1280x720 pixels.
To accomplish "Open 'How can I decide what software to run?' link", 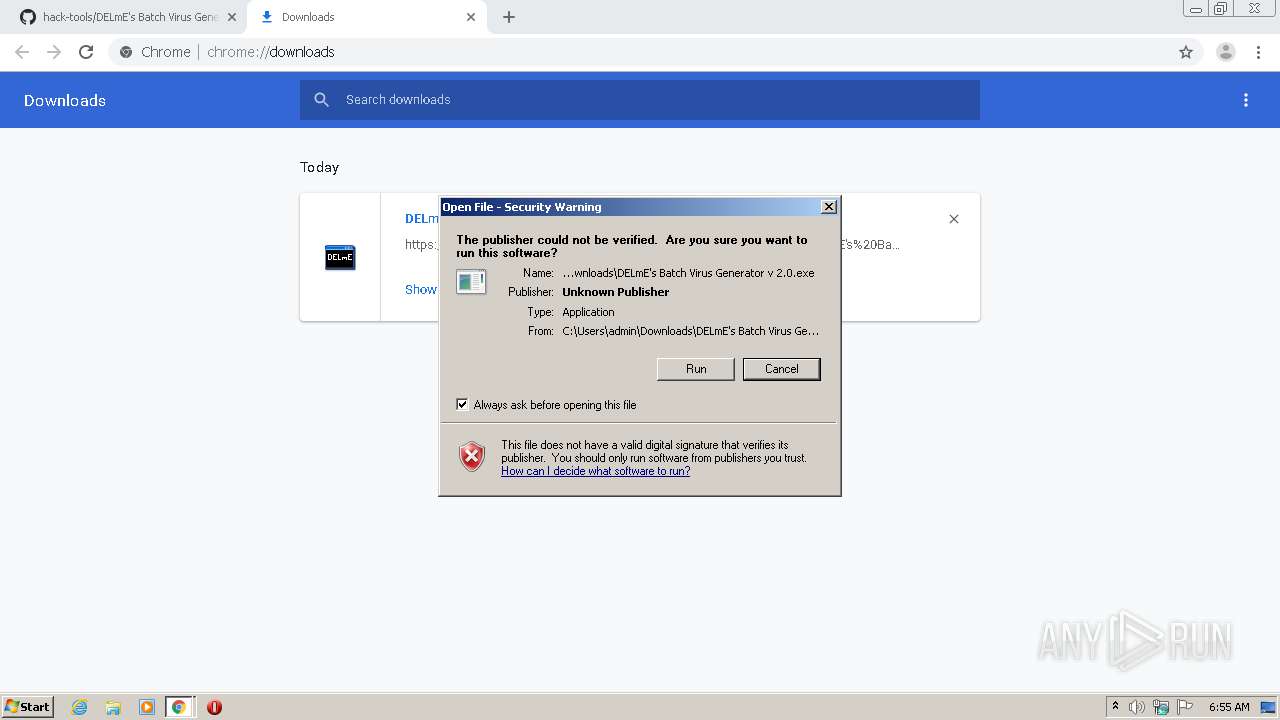I will click(595, 471).
